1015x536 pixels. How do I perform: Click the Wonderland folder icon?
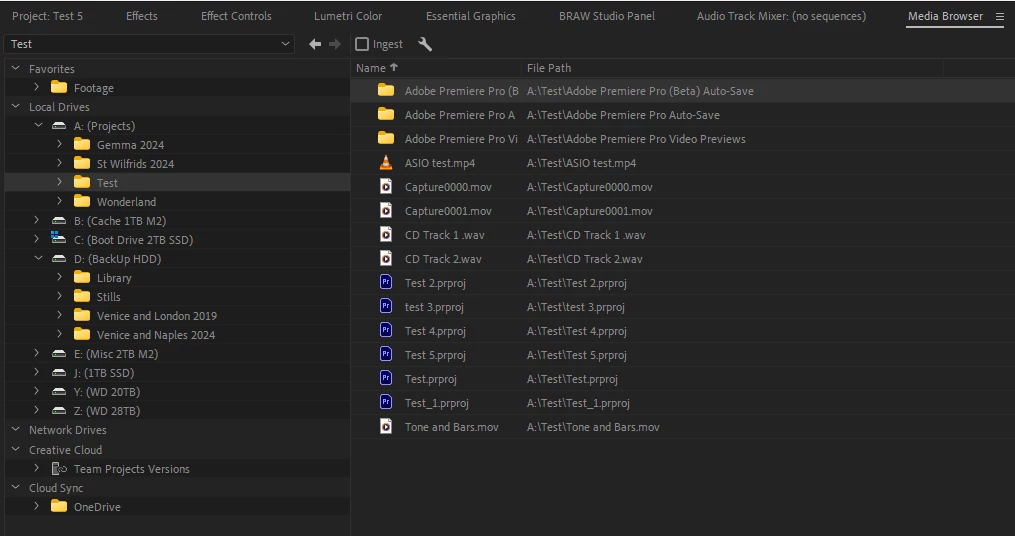(82, 201)
